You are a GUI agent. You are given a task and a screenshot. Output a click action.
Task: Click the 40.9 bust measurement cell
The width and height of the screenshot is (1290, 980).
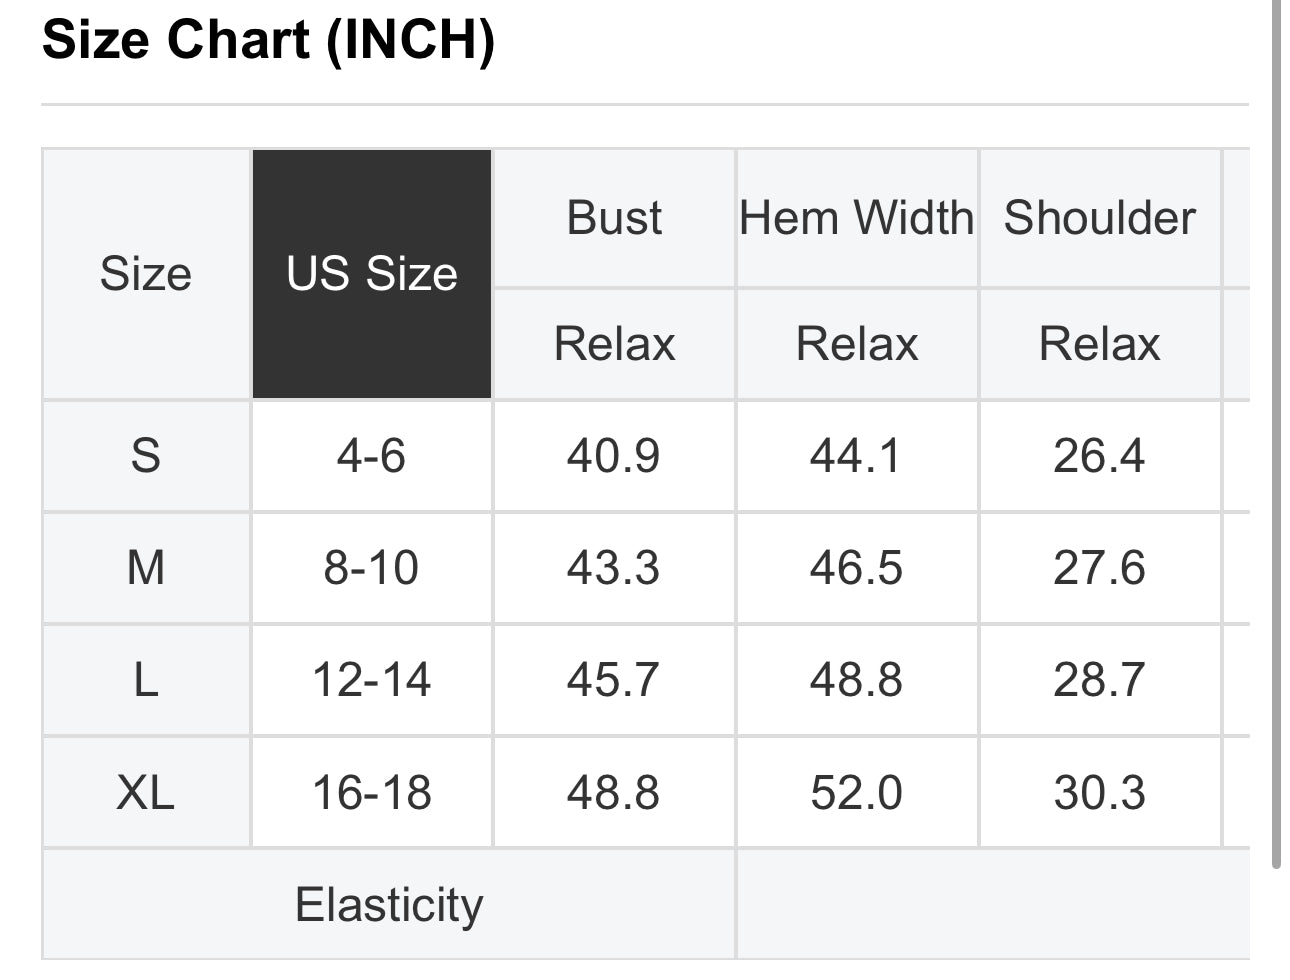[x=613, y=456]
